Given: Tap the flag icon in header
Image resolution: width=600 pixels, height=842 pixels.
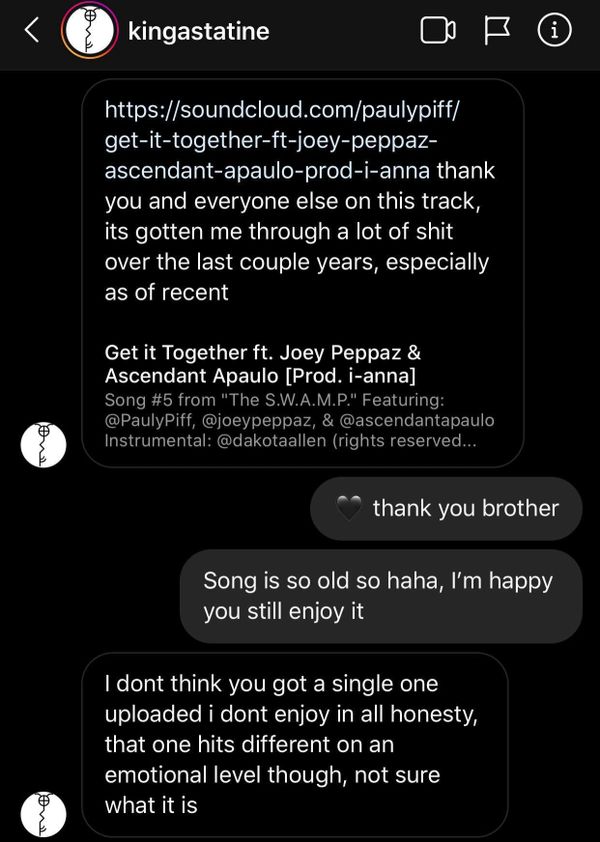Looking at the screenshot, I should [497, 32].
